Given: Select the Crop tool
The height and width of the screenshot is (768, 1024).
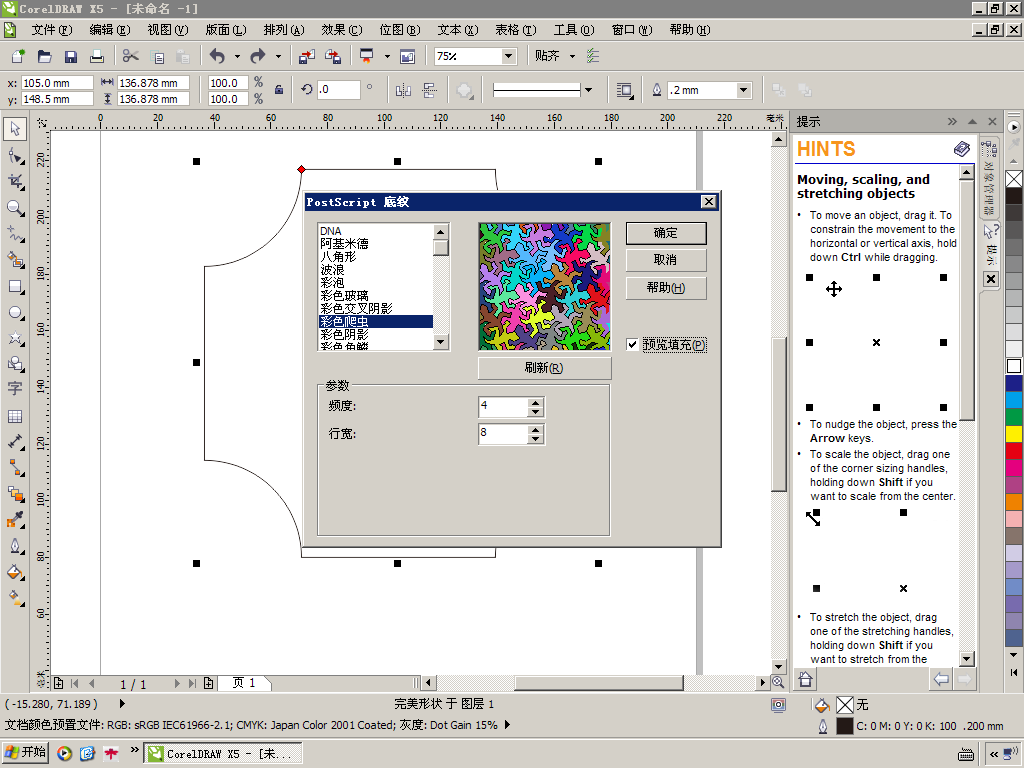Looking at the screenshot, I should [x=16, y=182].
